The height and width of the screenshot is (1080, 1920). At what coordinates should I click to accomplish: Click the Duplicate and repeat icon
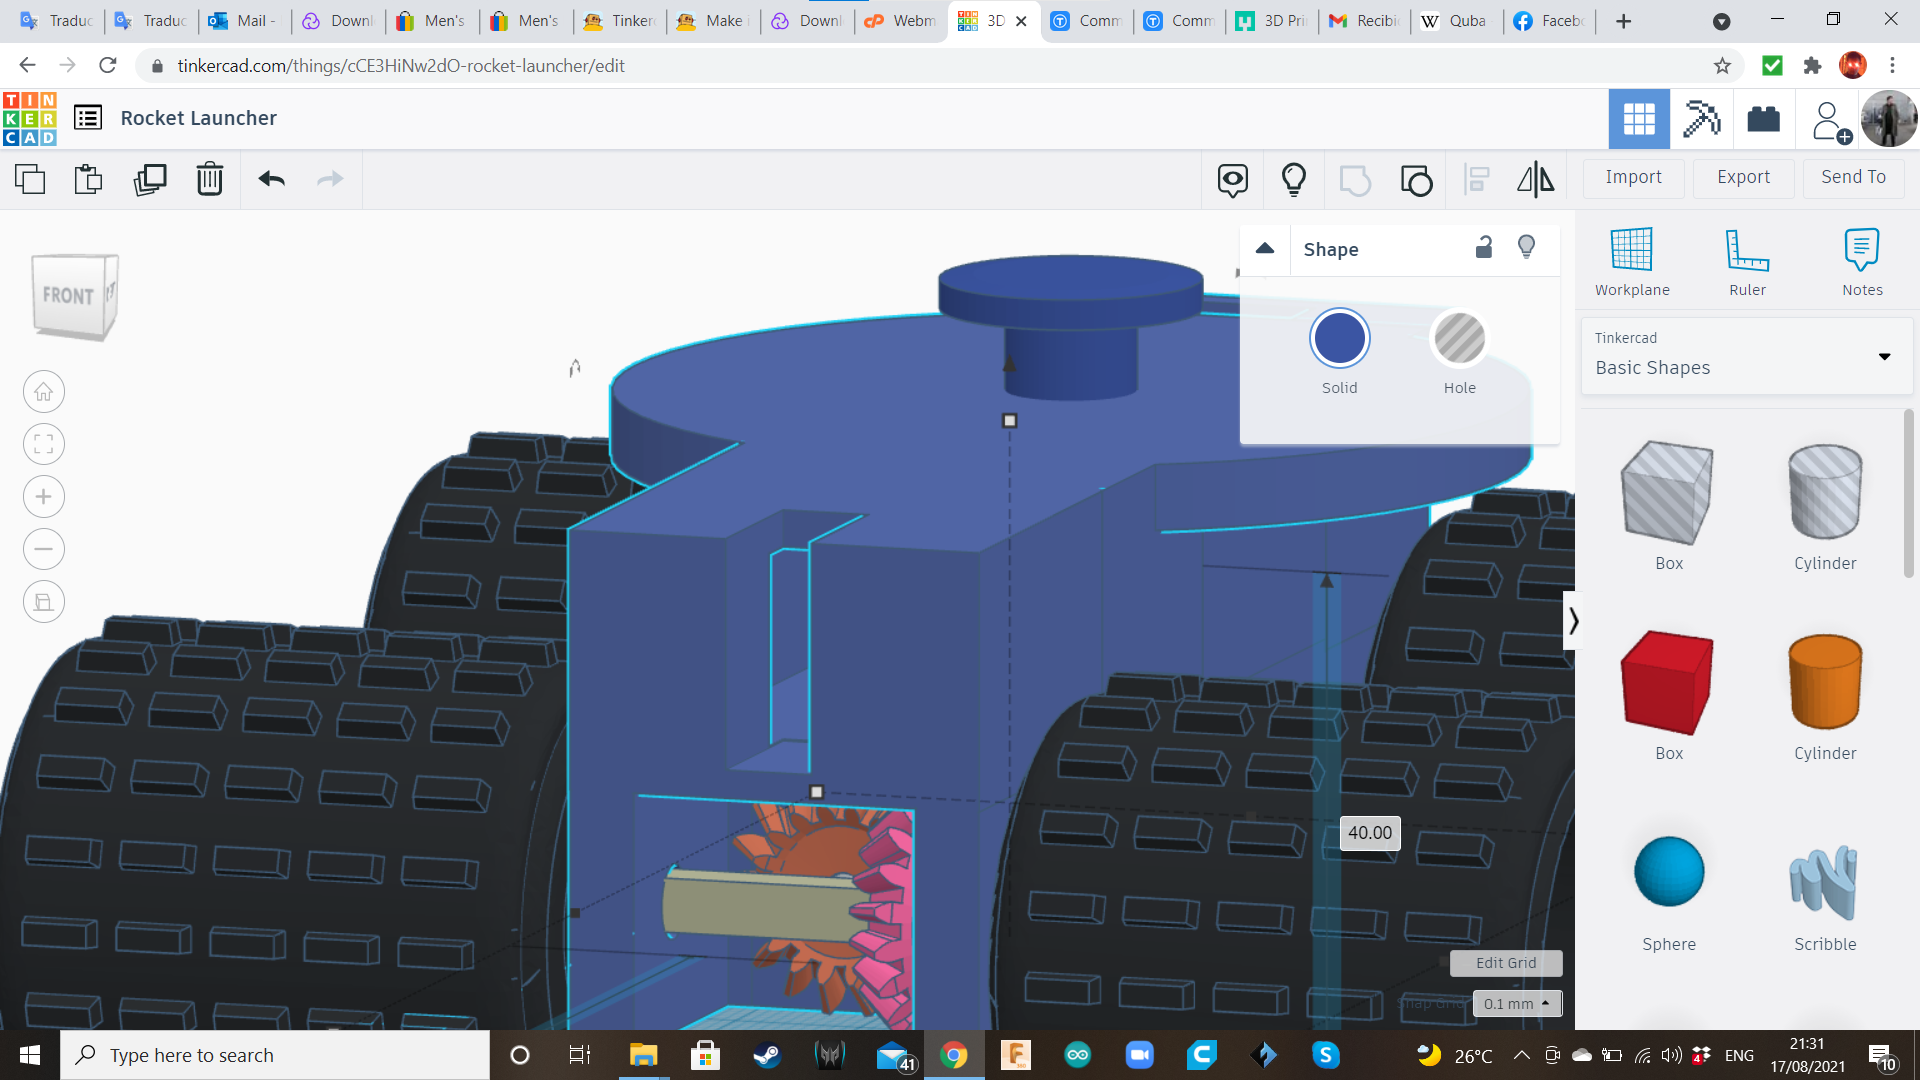coord(150,179)
